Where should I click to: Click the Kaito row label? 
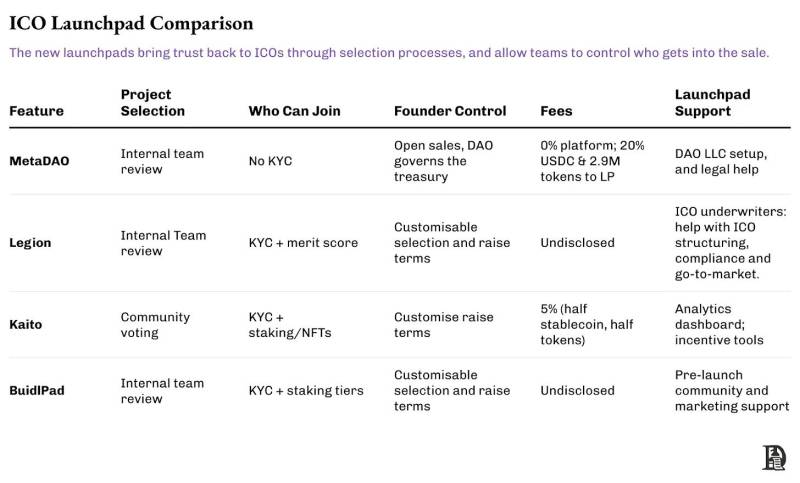pos(27,325)
